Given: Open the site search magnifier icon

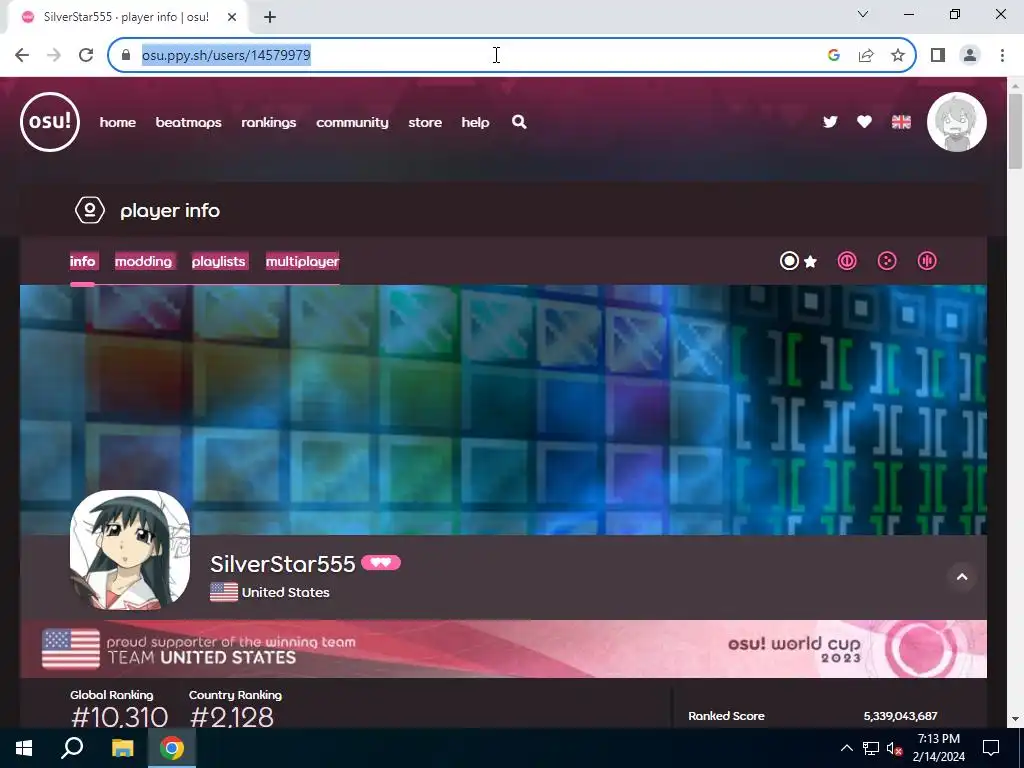Looking at the screenshot, I should coord(519,122).
